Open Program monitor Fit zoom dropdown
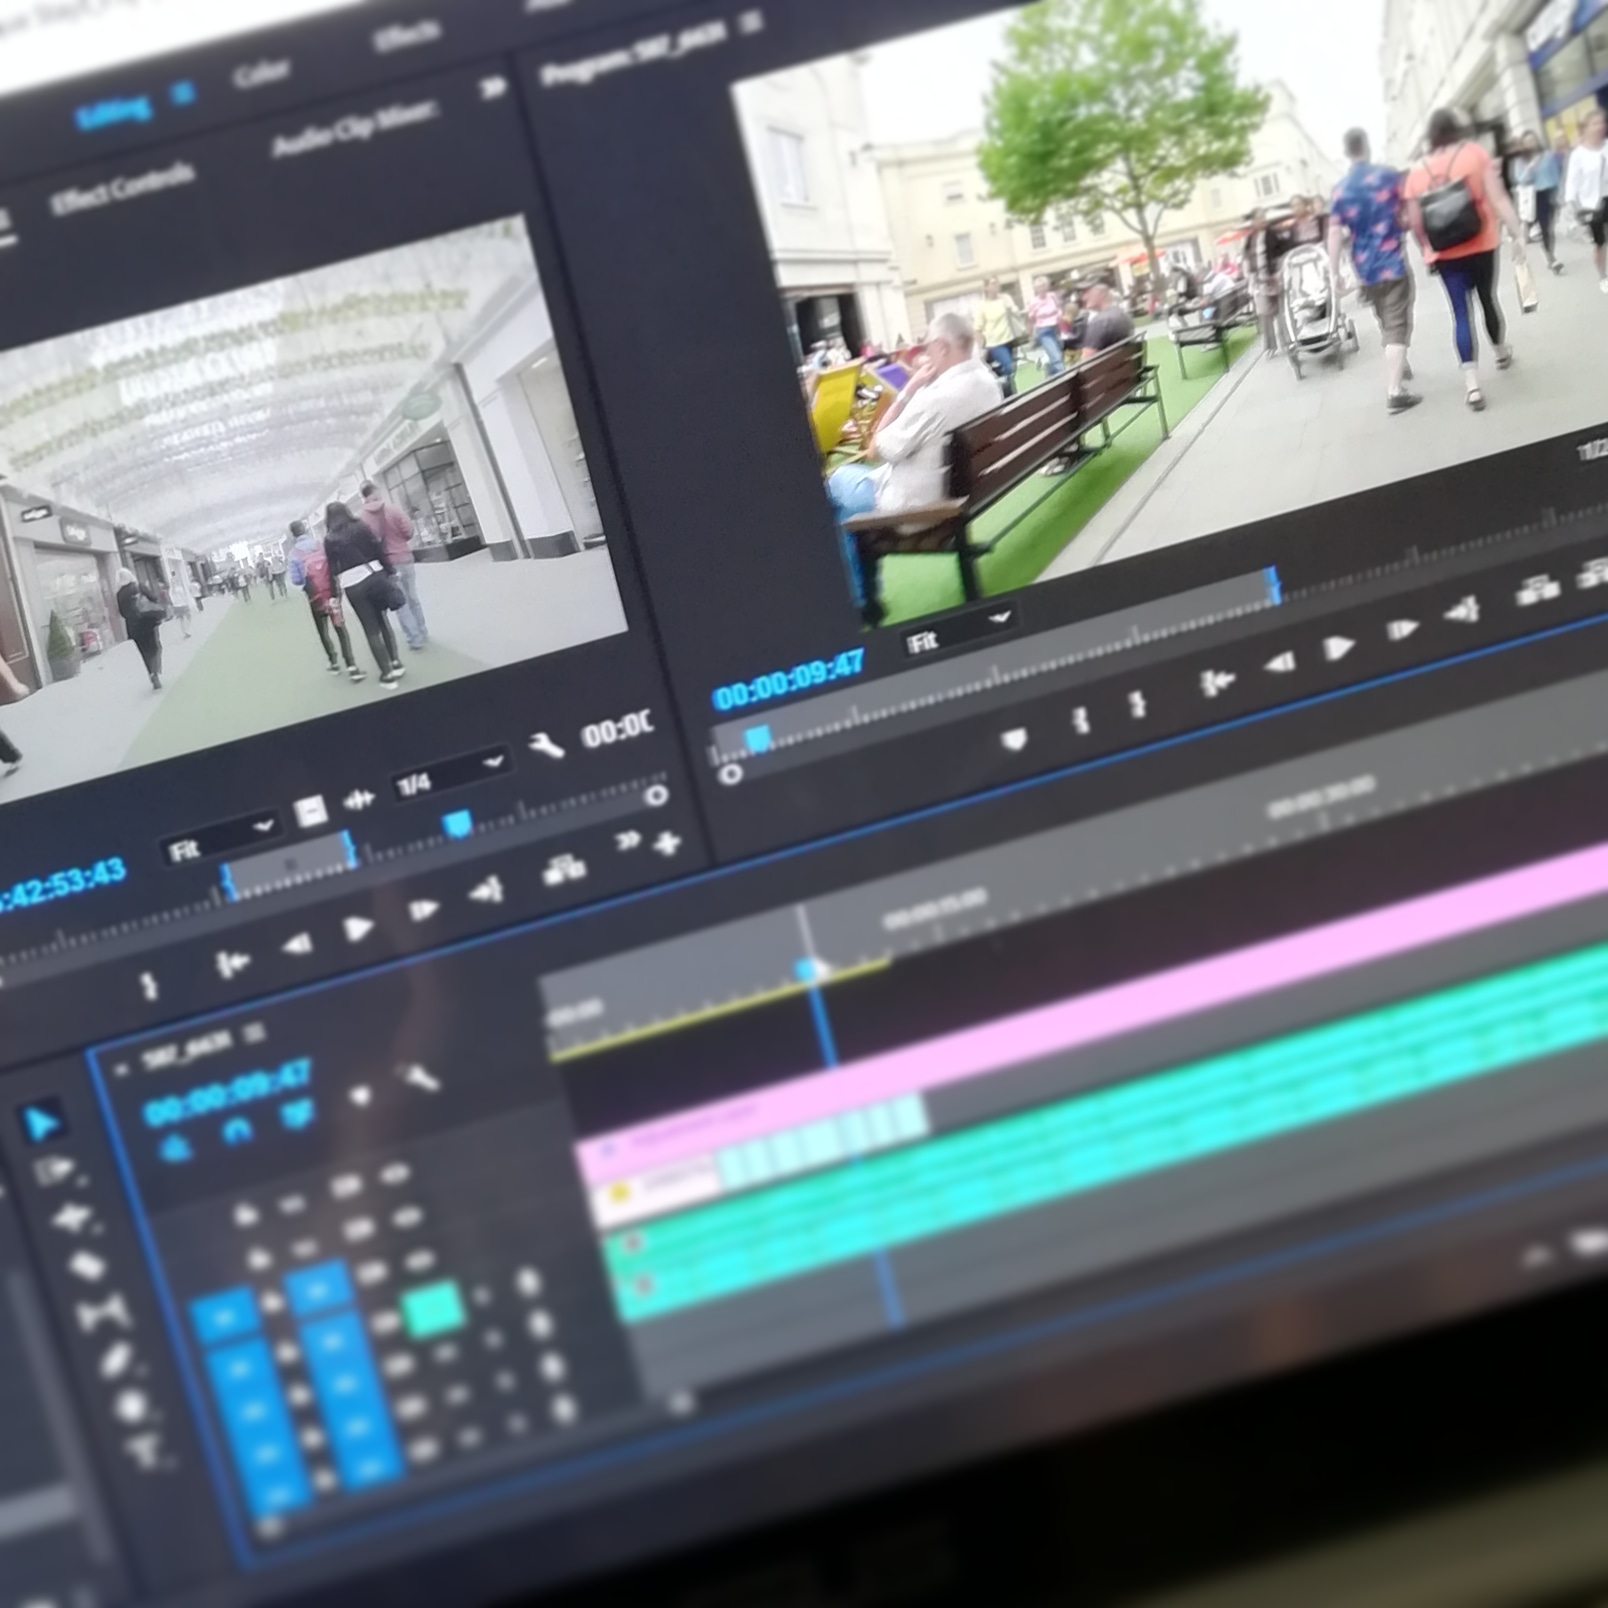The image size is (1608, 1608). 958,632
